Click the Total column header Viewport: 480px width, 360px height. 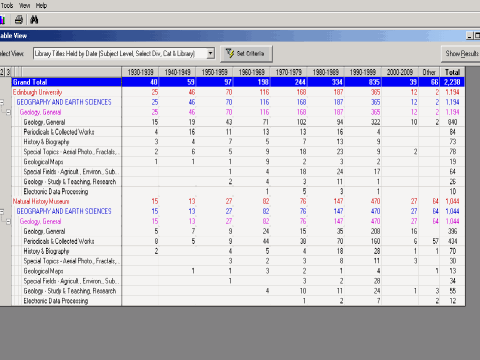click(x=452, y=72)
